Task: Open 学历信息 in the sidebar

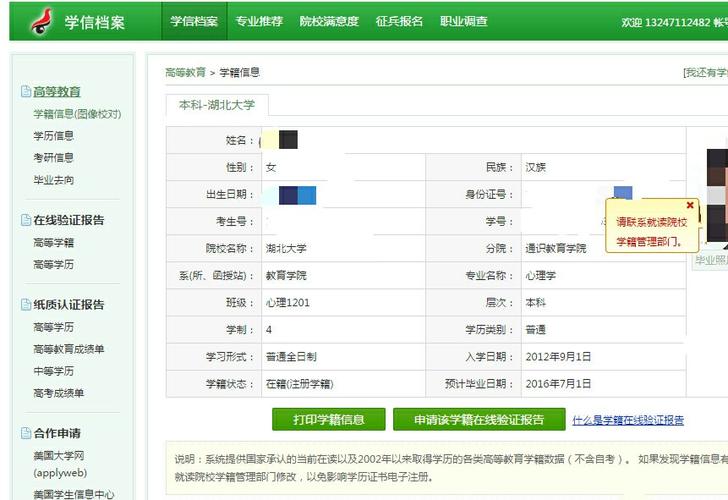Action: (53, 136)
